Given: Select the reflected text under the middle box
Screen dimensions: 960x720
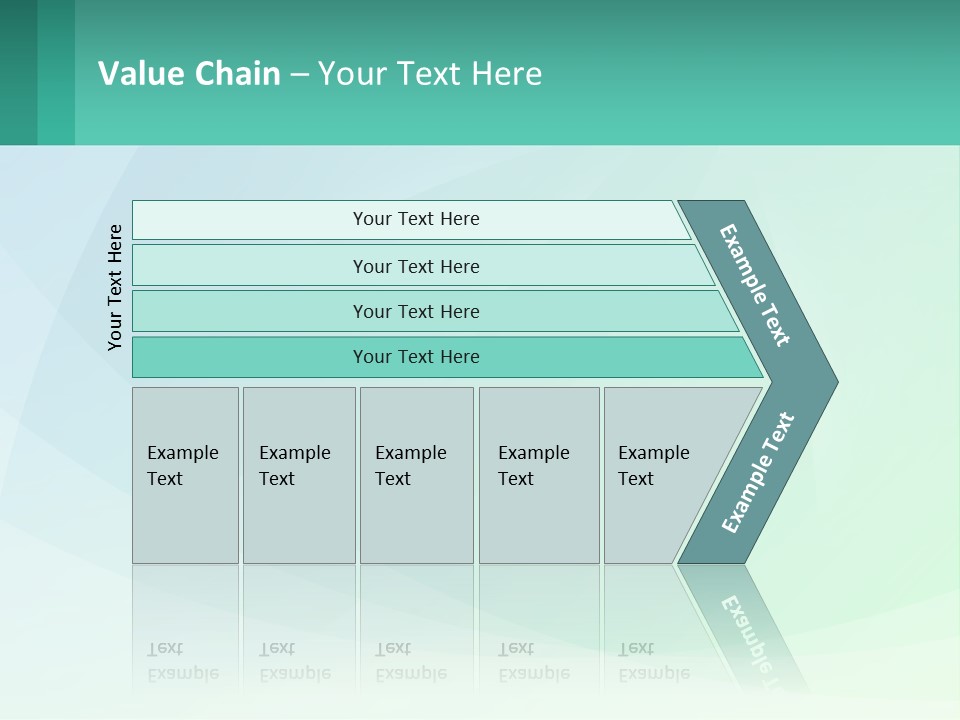Looking at the screenshot, I should [410, 661].
